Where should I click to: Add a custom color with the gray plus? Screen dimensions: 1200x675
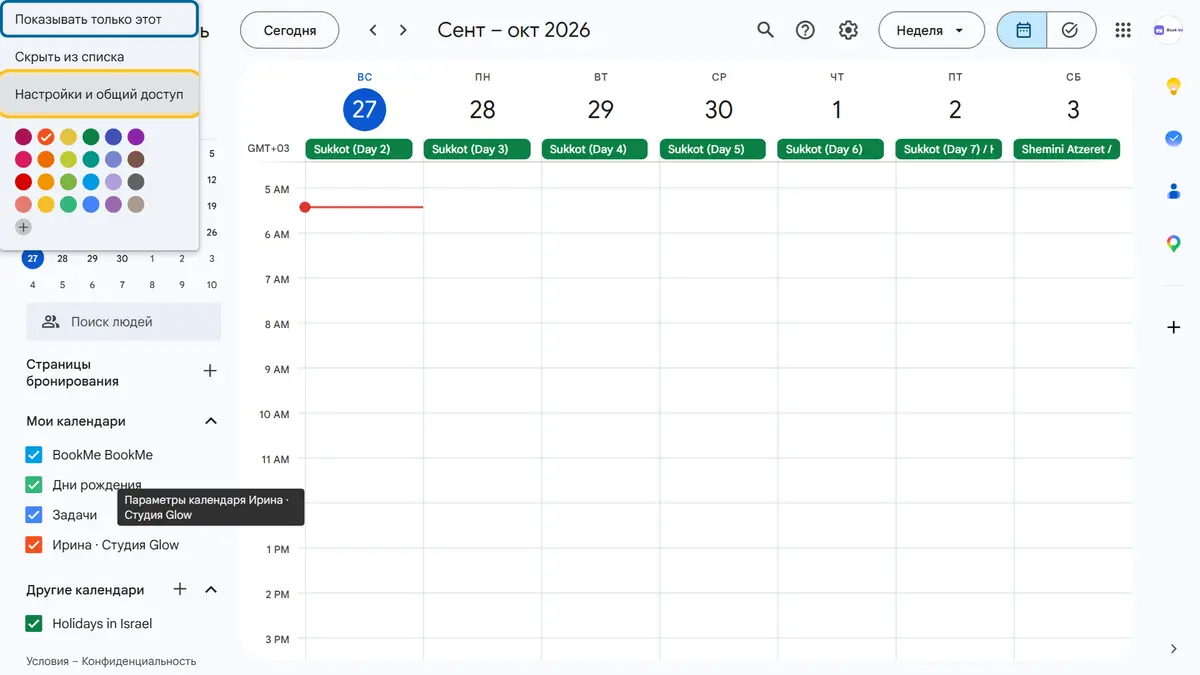(23, 227)
